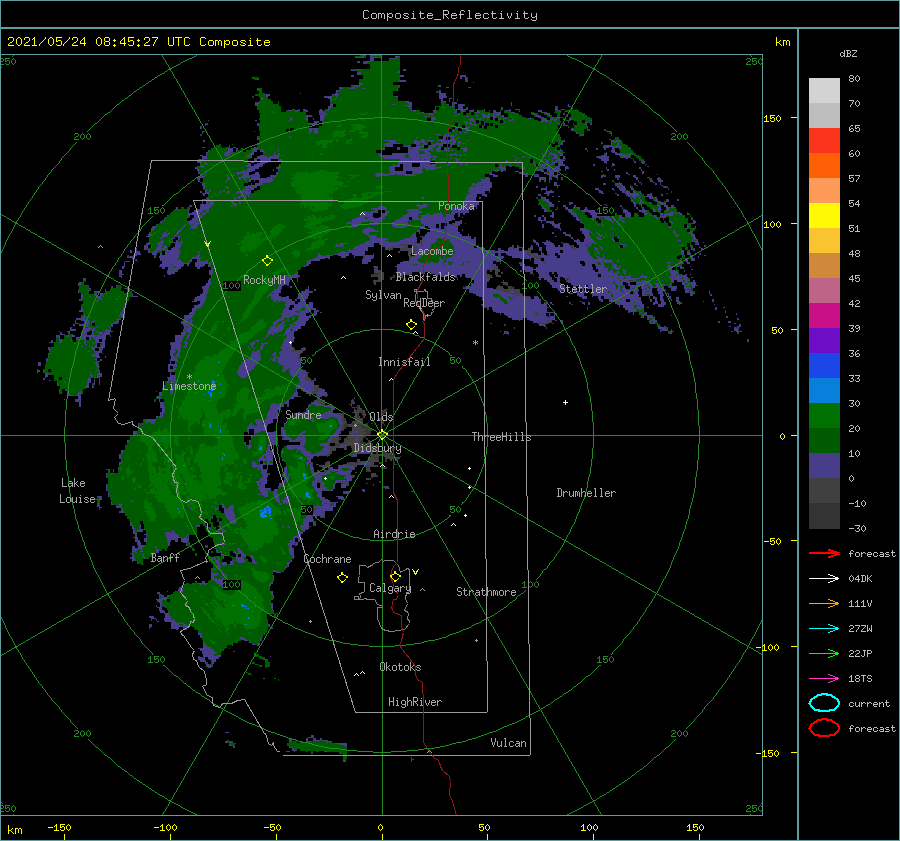Click the red 'forecast' ellipse legend icon
Screen dimensions: 900x841
click(x=824, y=727)
